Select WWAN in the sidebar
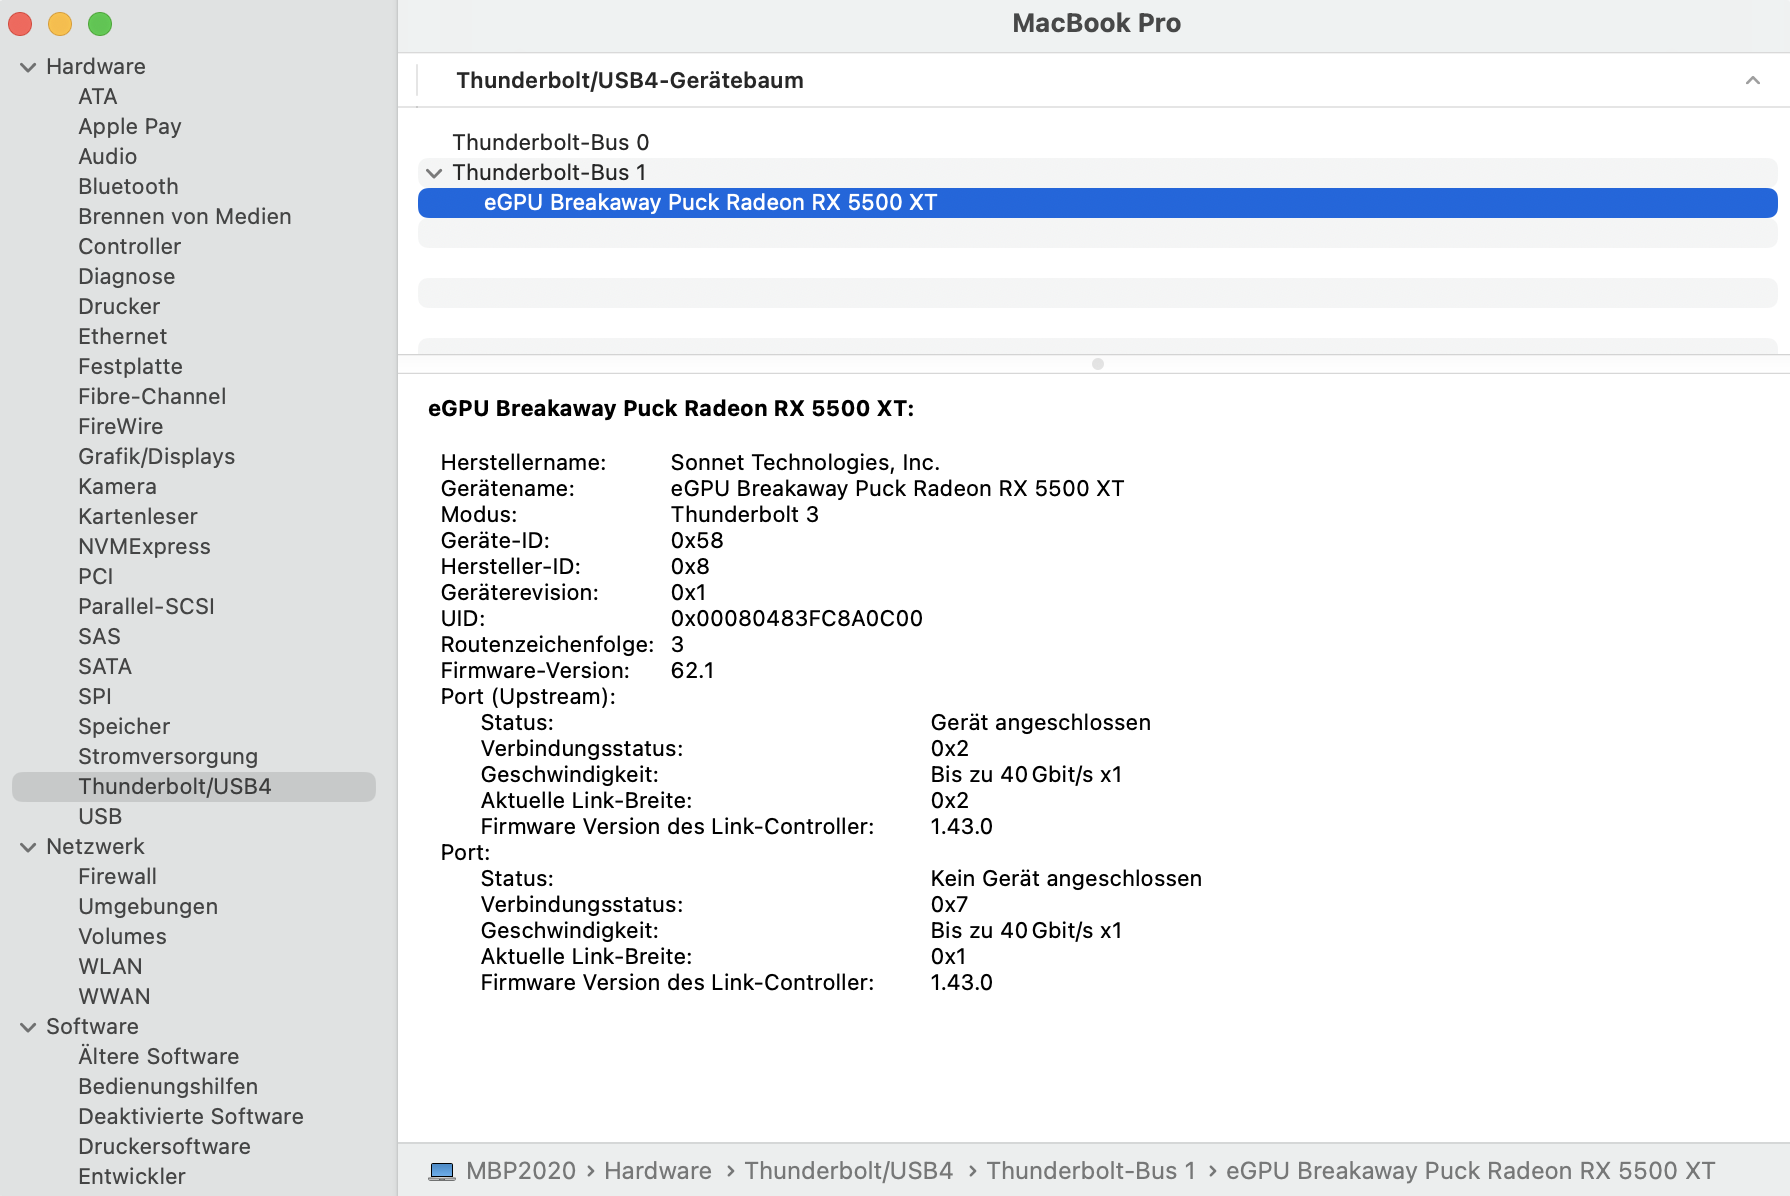 [x=115, y=997]
